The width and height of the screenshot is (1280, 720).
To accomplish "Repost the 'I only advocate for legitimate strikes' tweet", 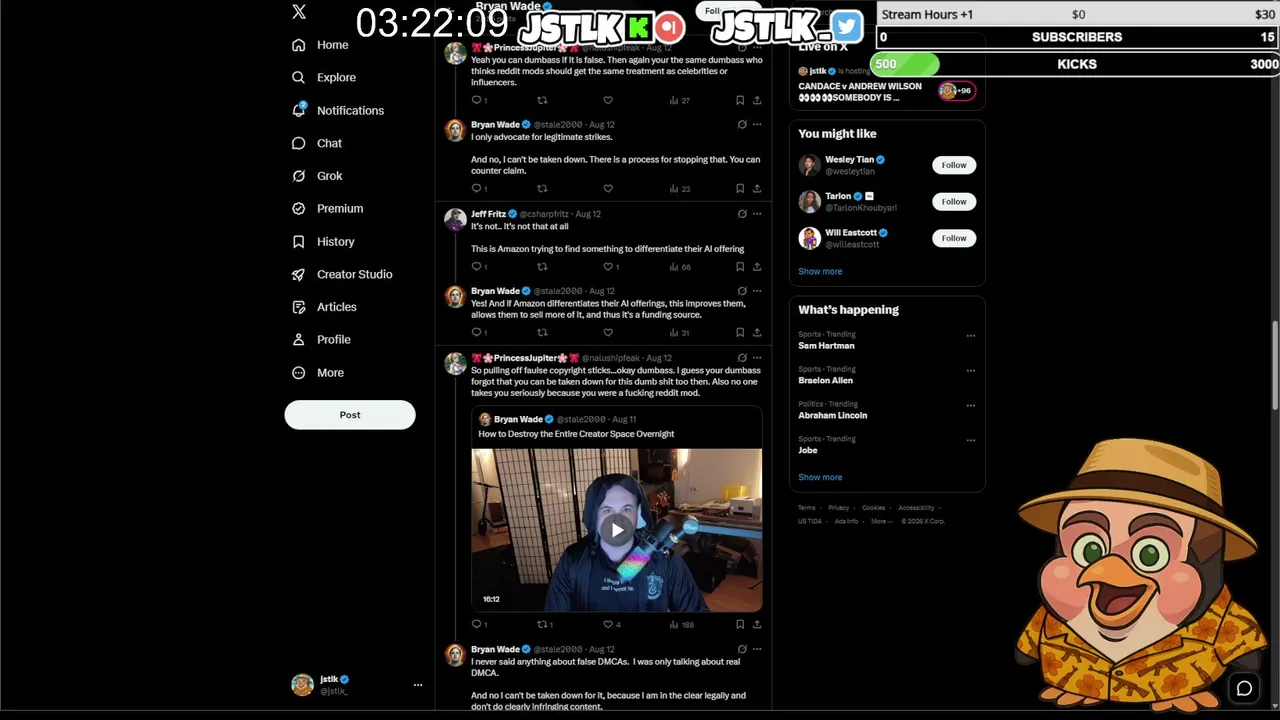I will click(542, 188).
